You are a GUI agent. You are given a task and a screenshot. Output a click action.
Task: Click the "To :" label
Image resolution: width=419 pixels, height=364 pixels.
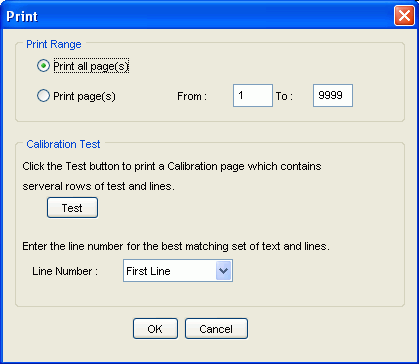[284, 96]
